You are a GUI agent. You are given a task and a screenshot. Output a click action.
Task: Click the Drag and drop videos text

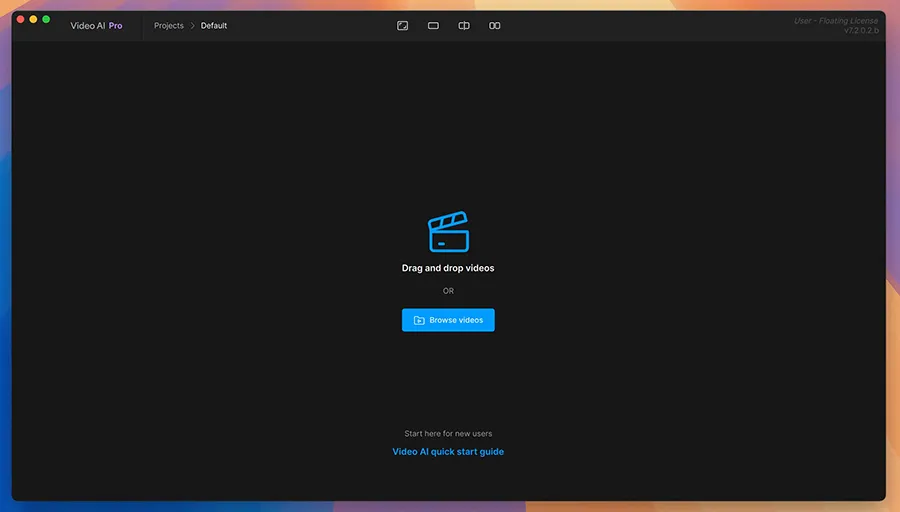click(448, 268)
